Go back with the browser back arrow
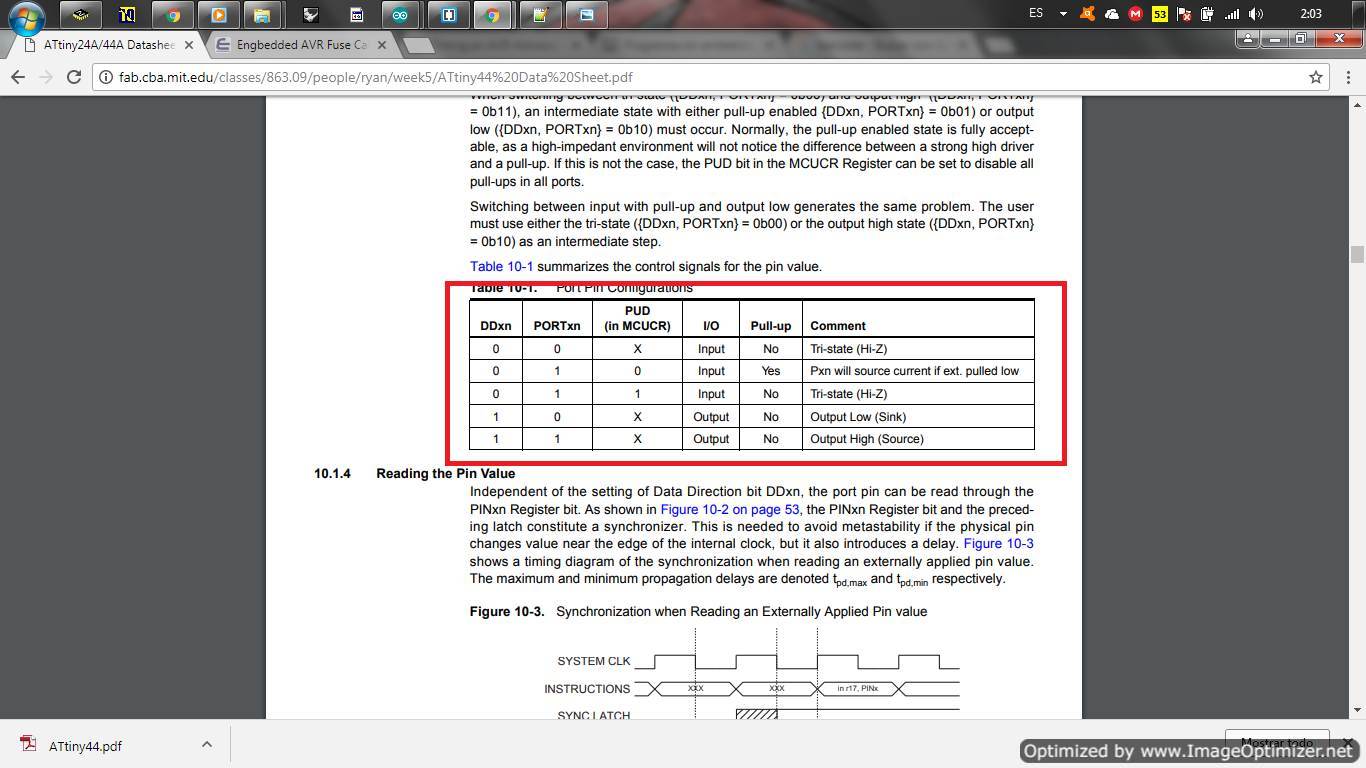 18,77
